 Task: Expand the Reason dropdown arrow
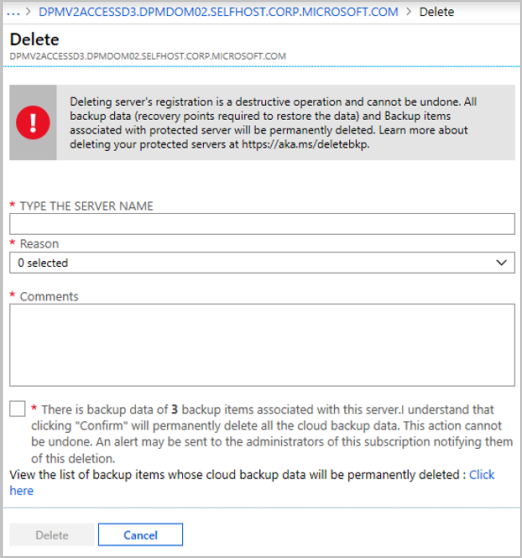[501, 263]
